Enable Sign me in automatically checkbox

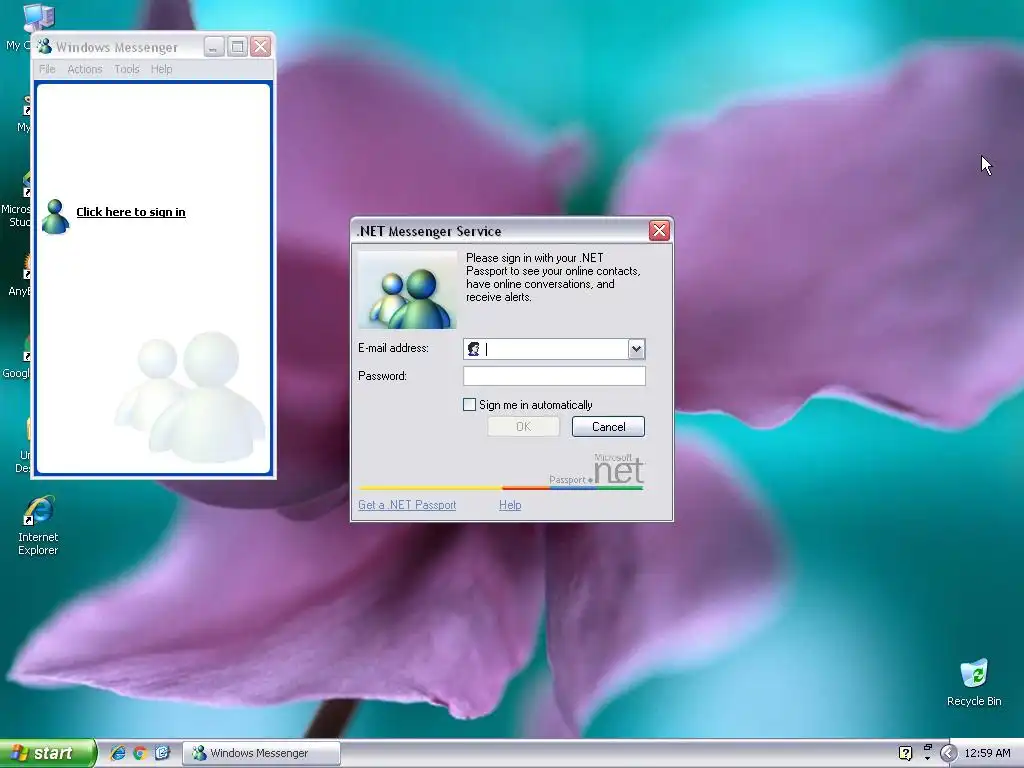[x=469, y=405]
